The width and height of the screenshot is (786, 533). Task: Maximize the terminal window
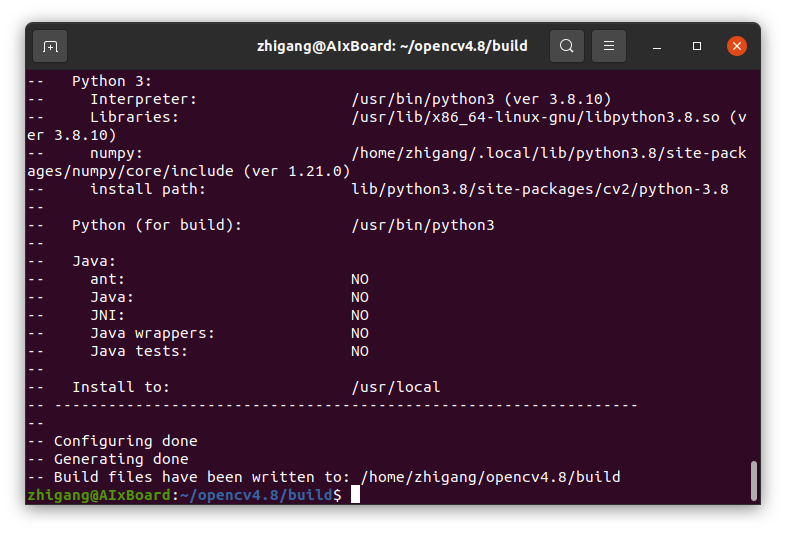point(697,46)
